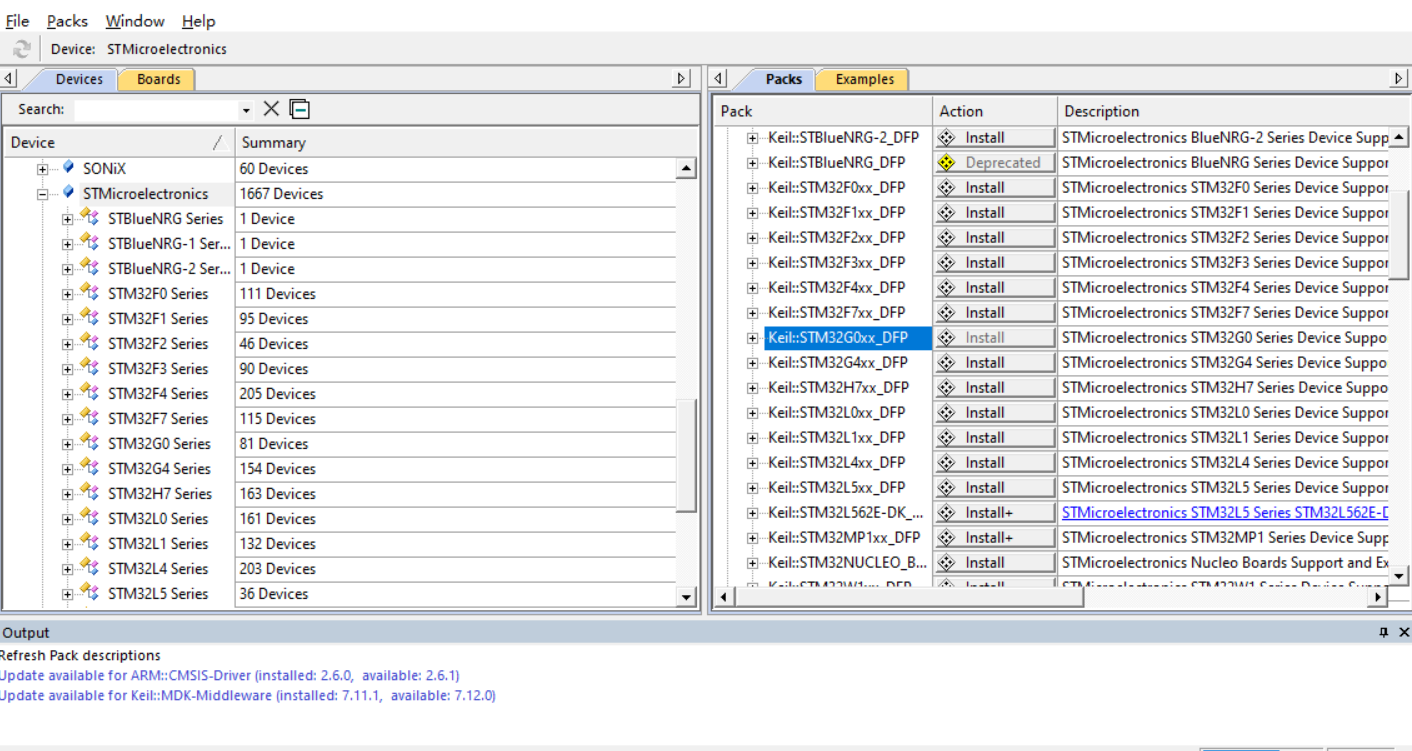Click the collapse-all icon beside search
Screen dimensions: 1412x751
click(300, 109)
